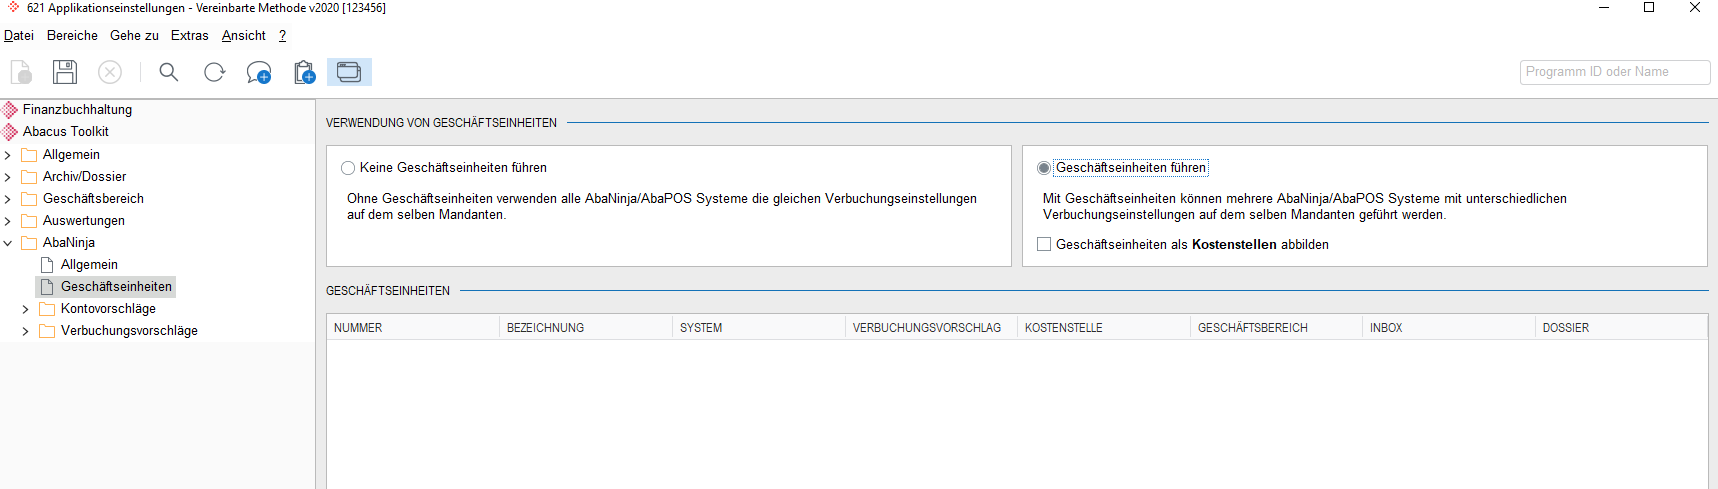
Task: Click the refresh arrow toolbar icon
Action: coord(214,72)
